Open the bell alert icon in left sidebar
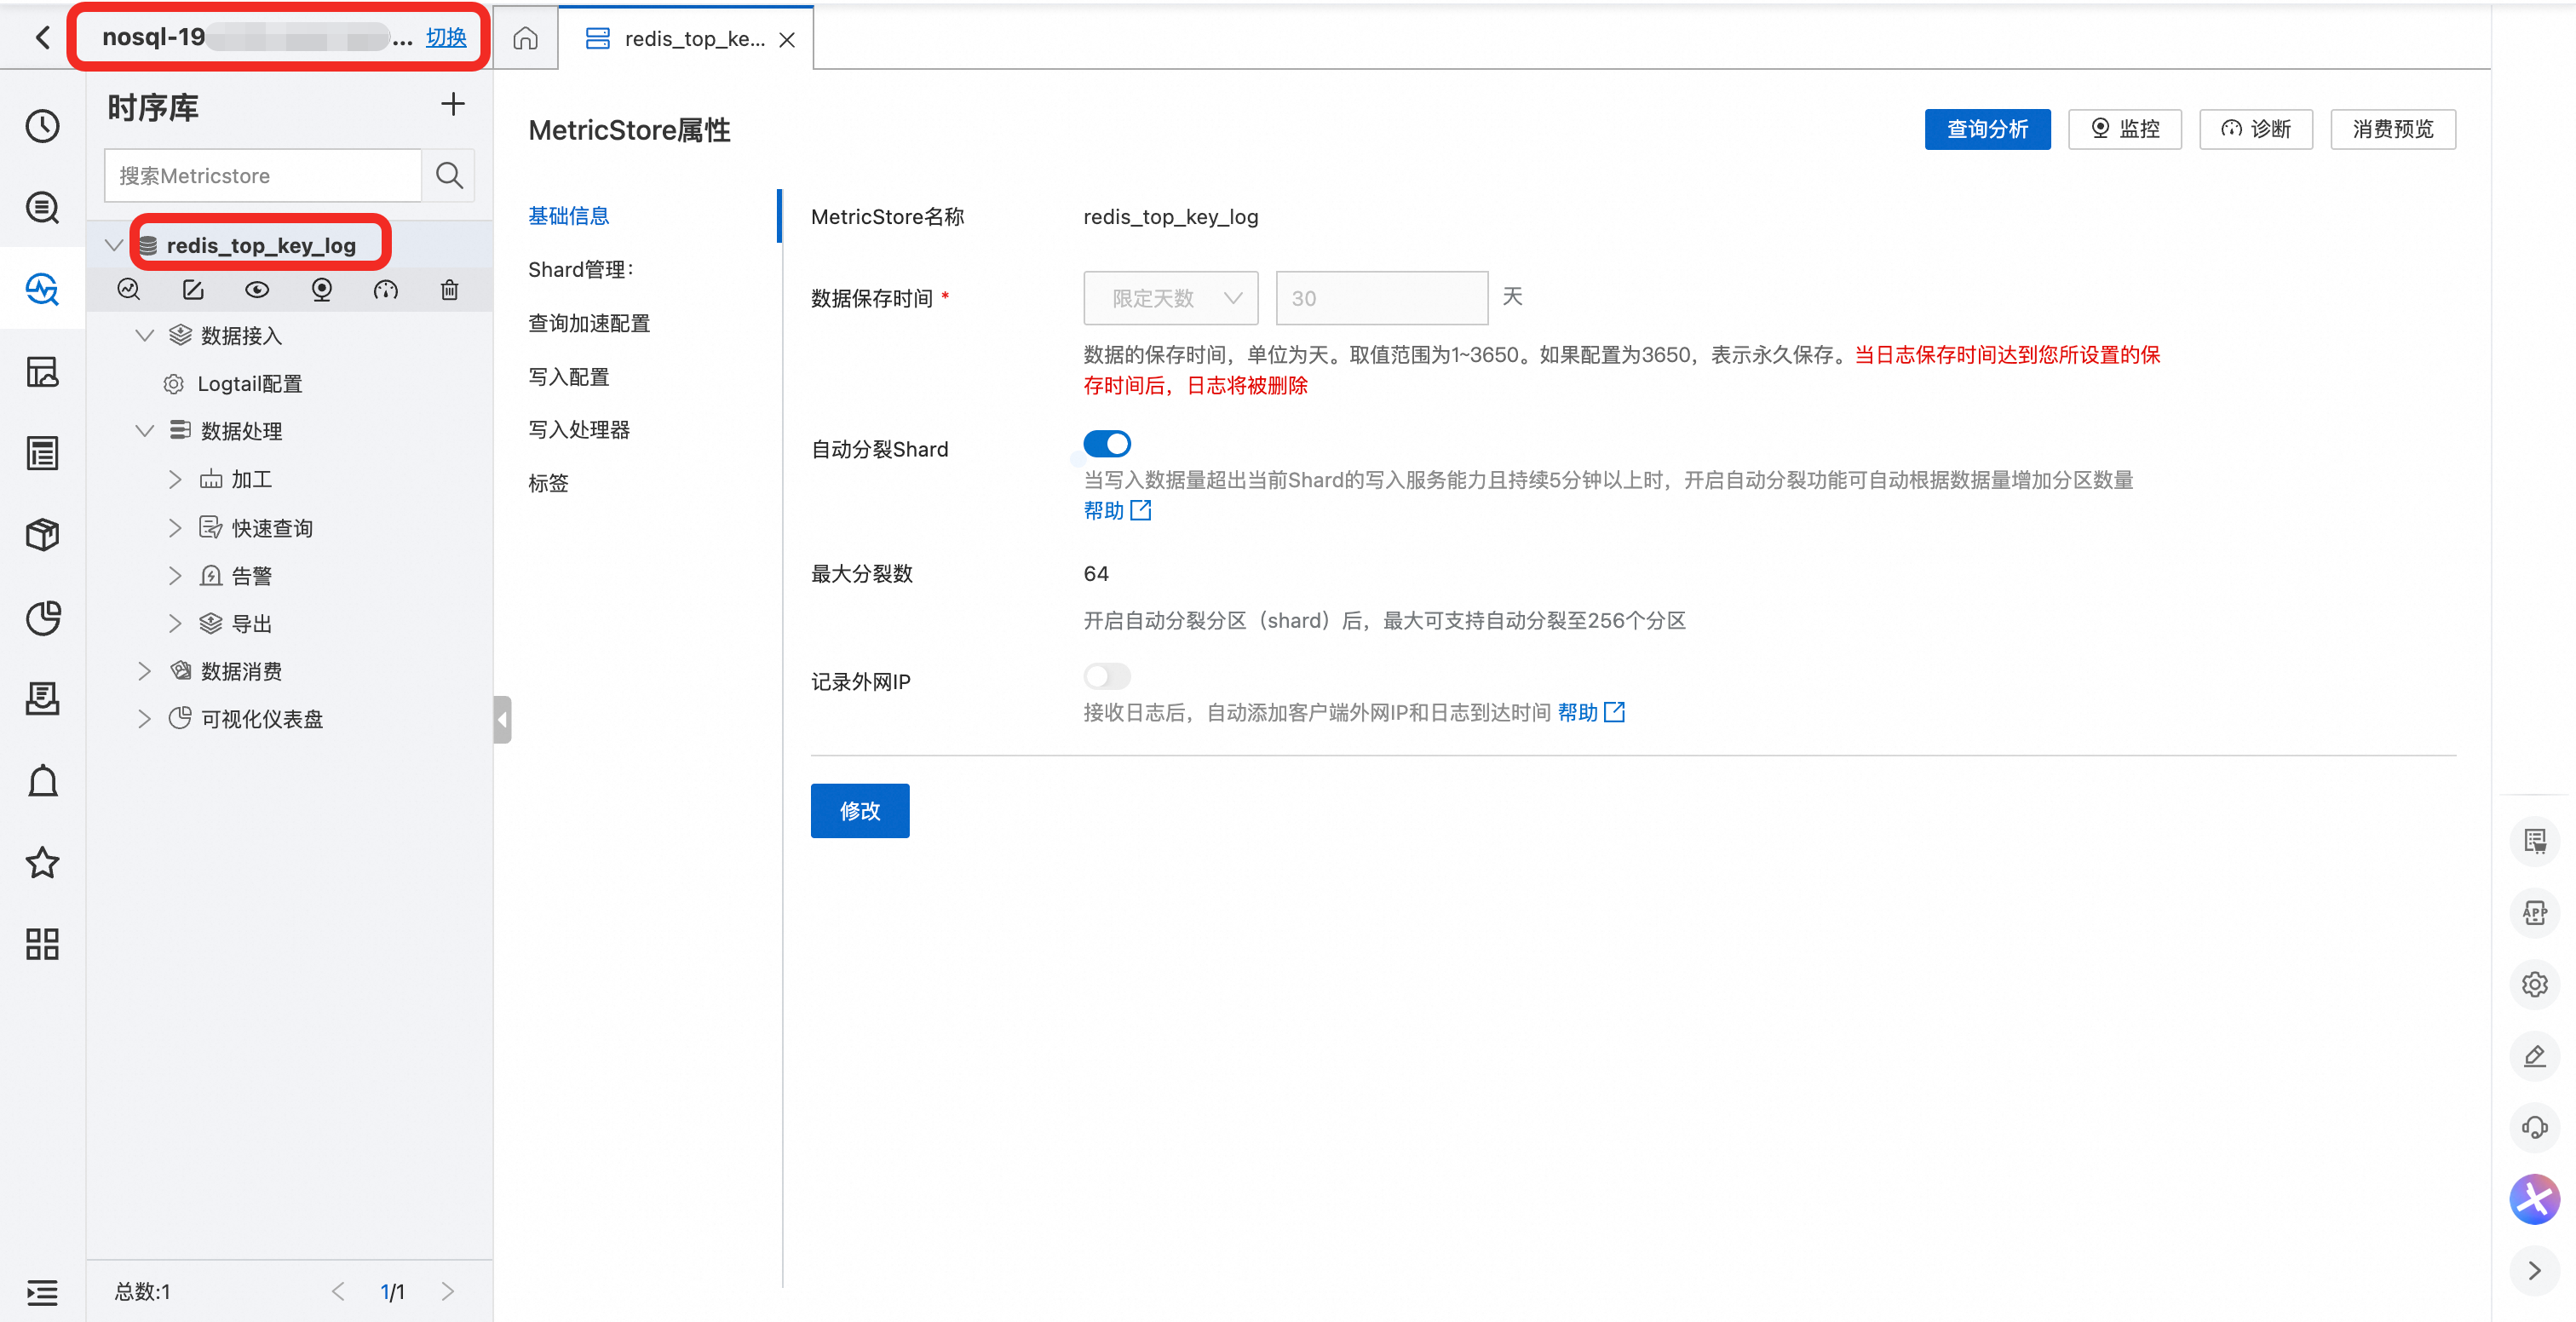 (42, 781)
